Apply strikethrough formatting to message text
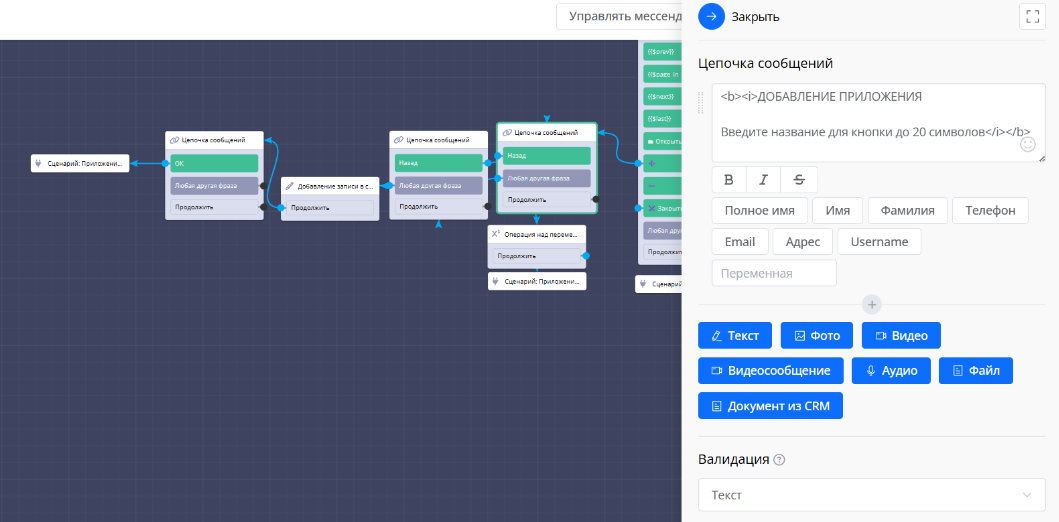Image resolution: width=1059 pixels, height=522 pixels. 798,180
